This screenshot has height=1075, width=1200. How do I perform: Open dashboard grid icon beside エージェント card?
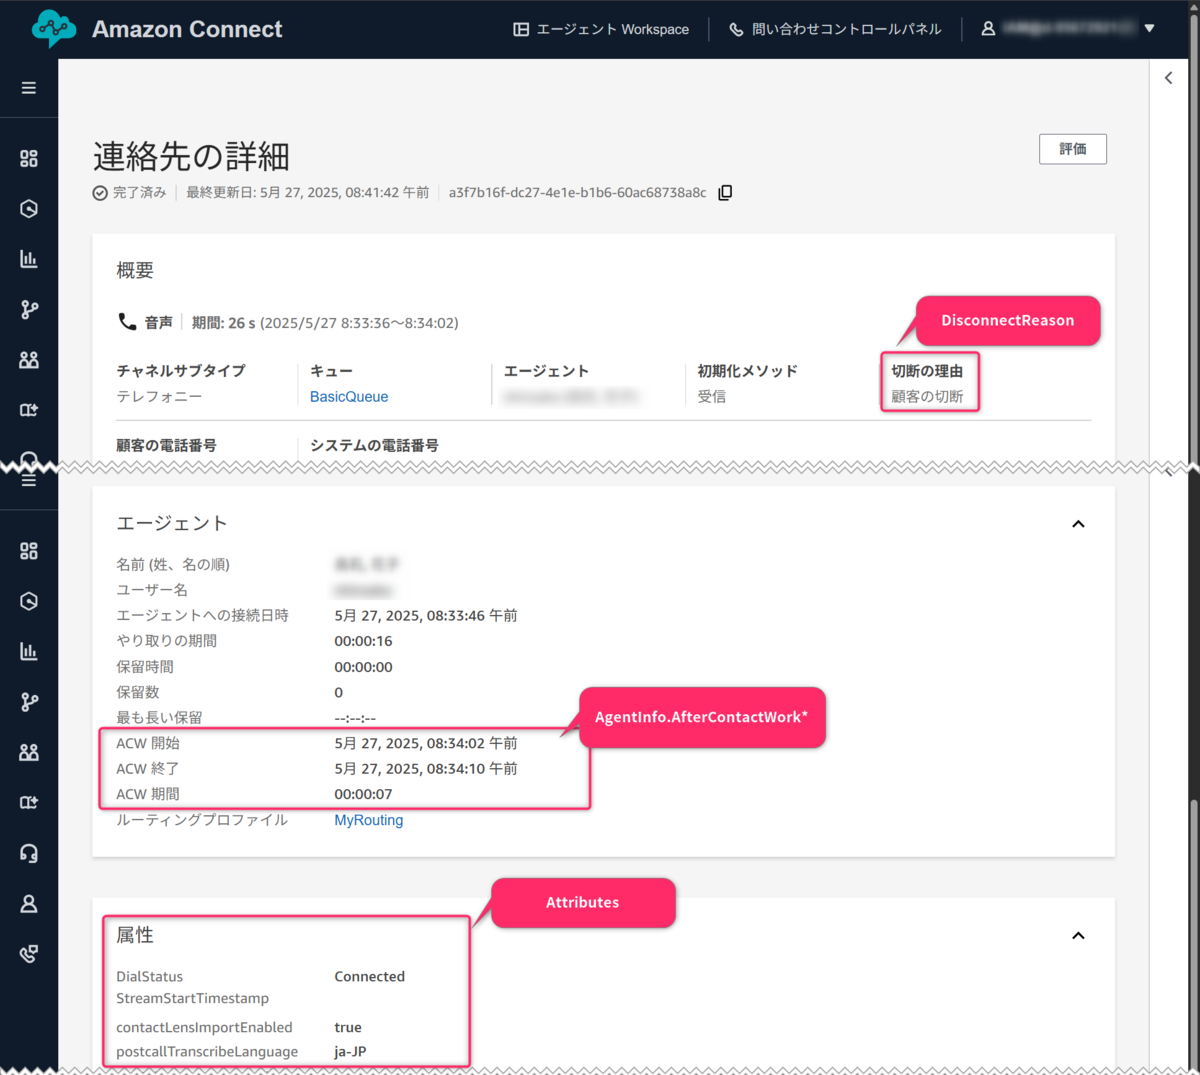[29, 551]
